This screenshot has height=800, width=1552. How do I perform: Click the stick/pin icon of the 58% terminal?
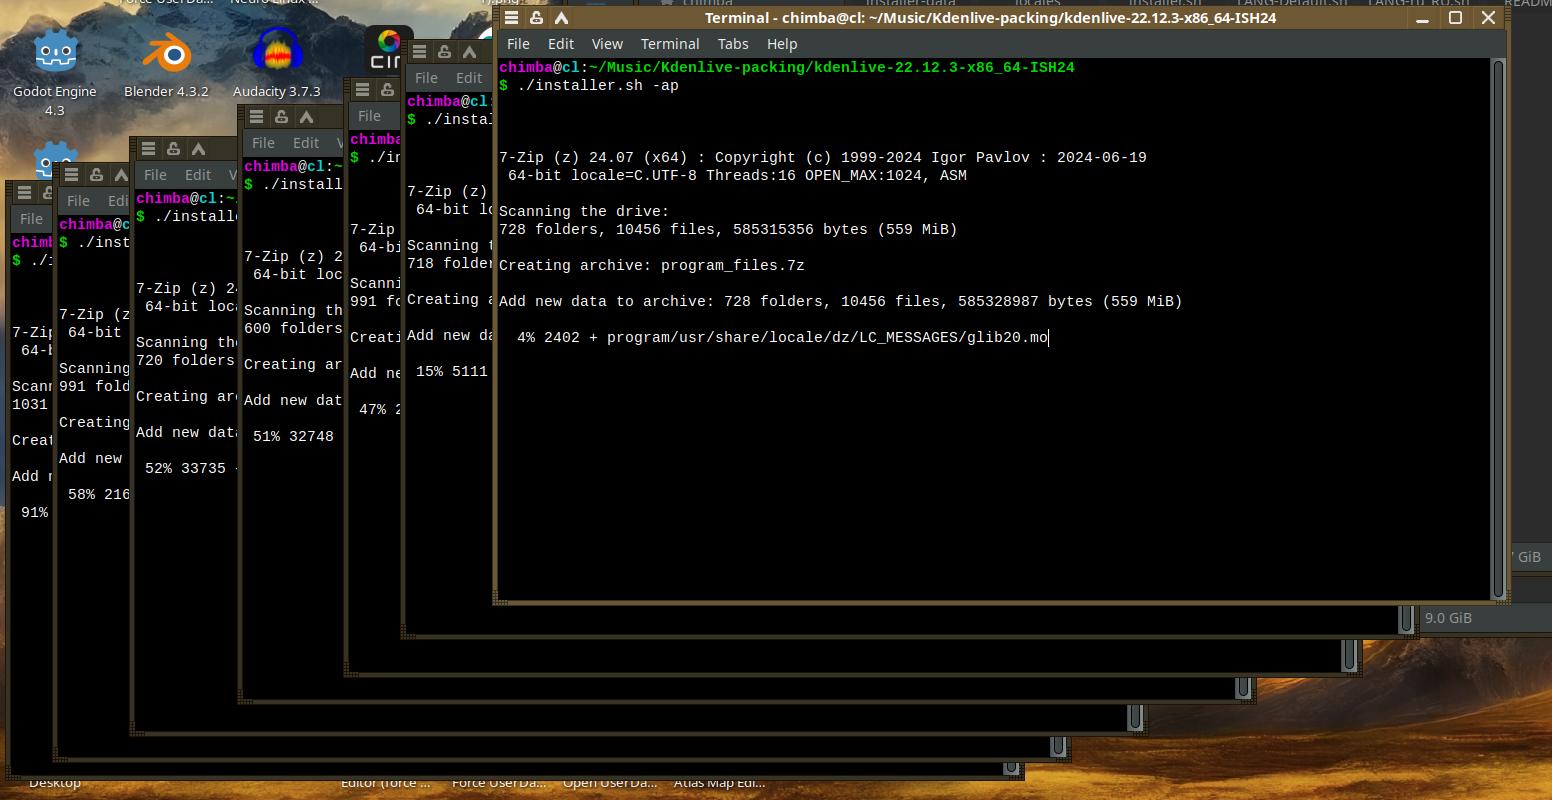(96, 175)
